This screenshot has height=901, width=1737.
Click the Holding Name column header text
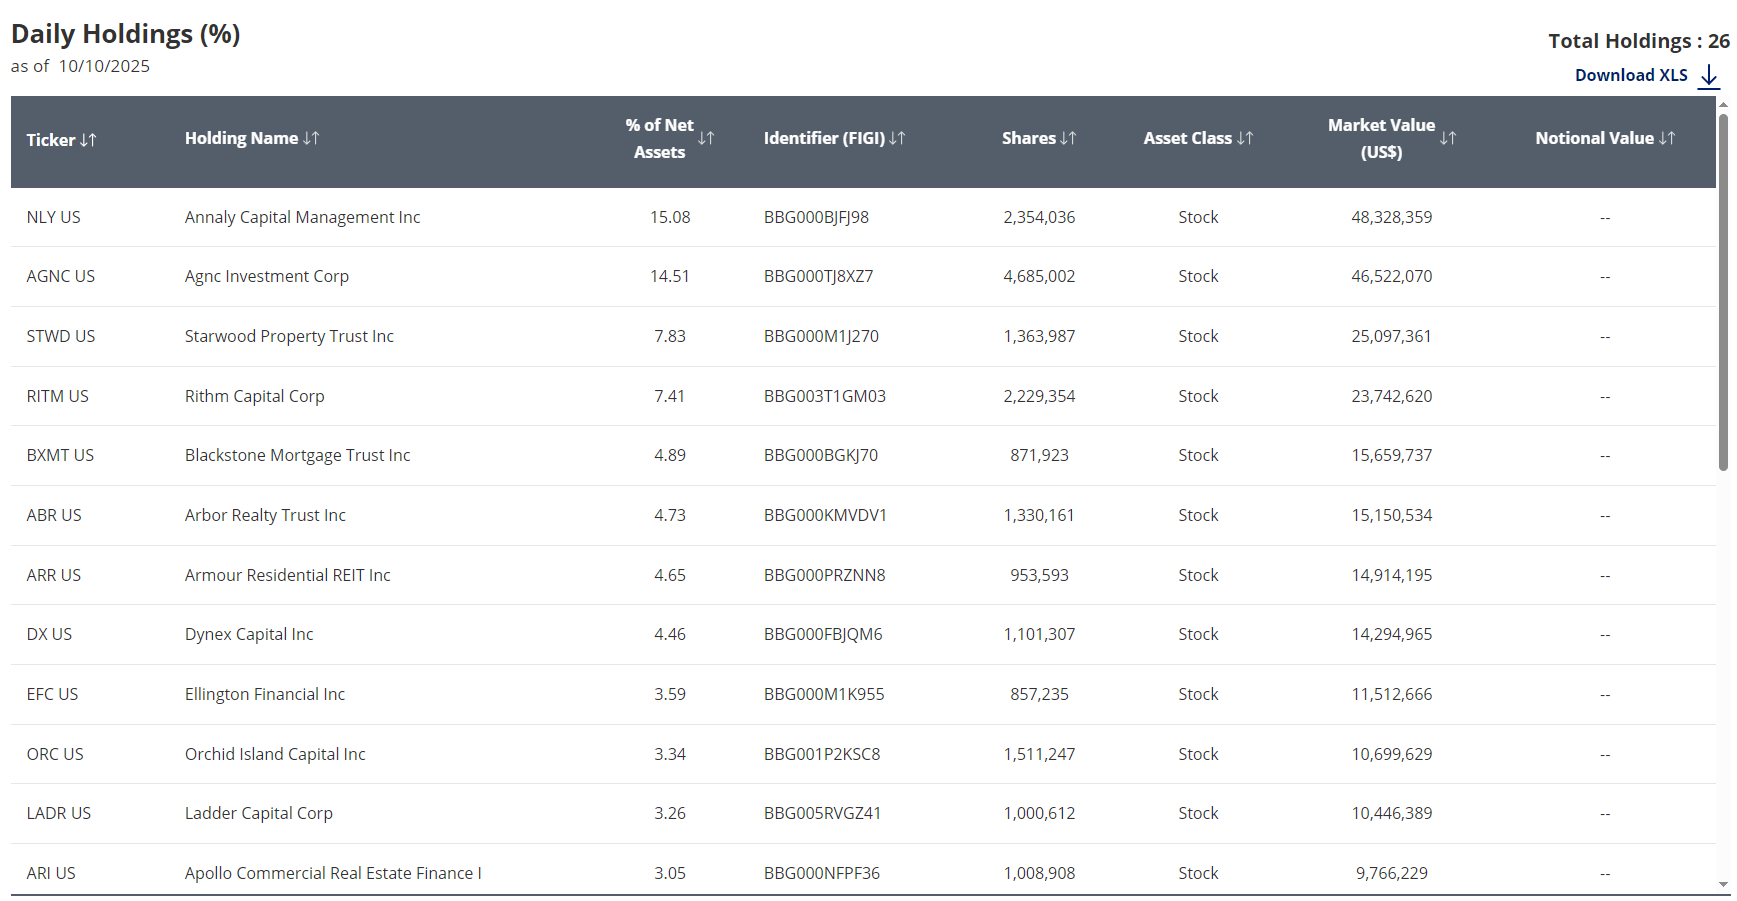[x=241, y=138]
